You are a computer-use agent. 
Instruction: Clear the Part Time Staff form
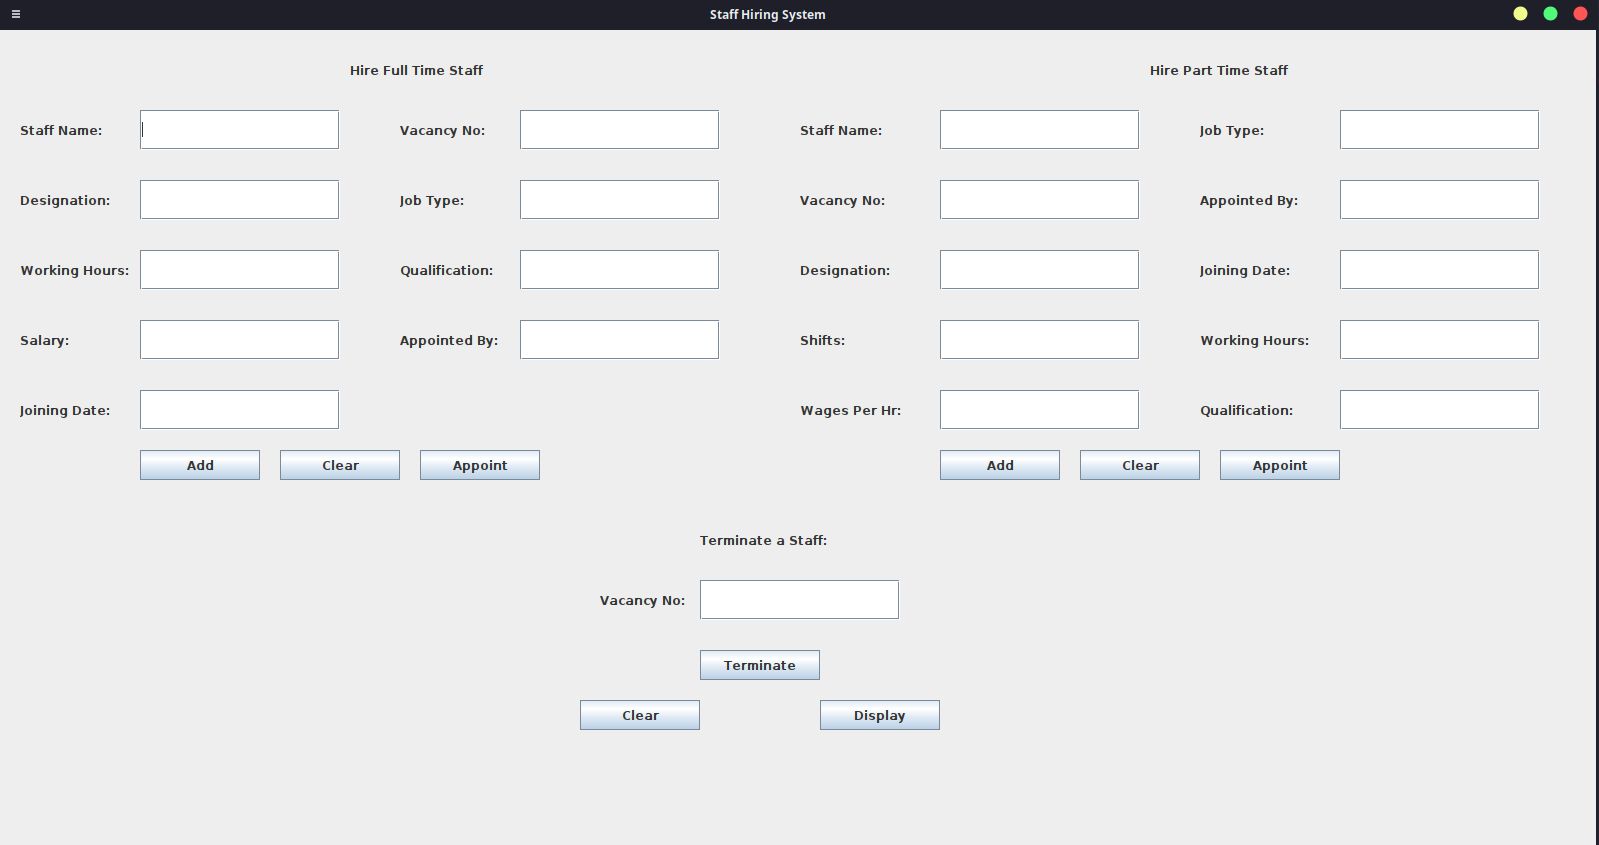click(1140, 465)
